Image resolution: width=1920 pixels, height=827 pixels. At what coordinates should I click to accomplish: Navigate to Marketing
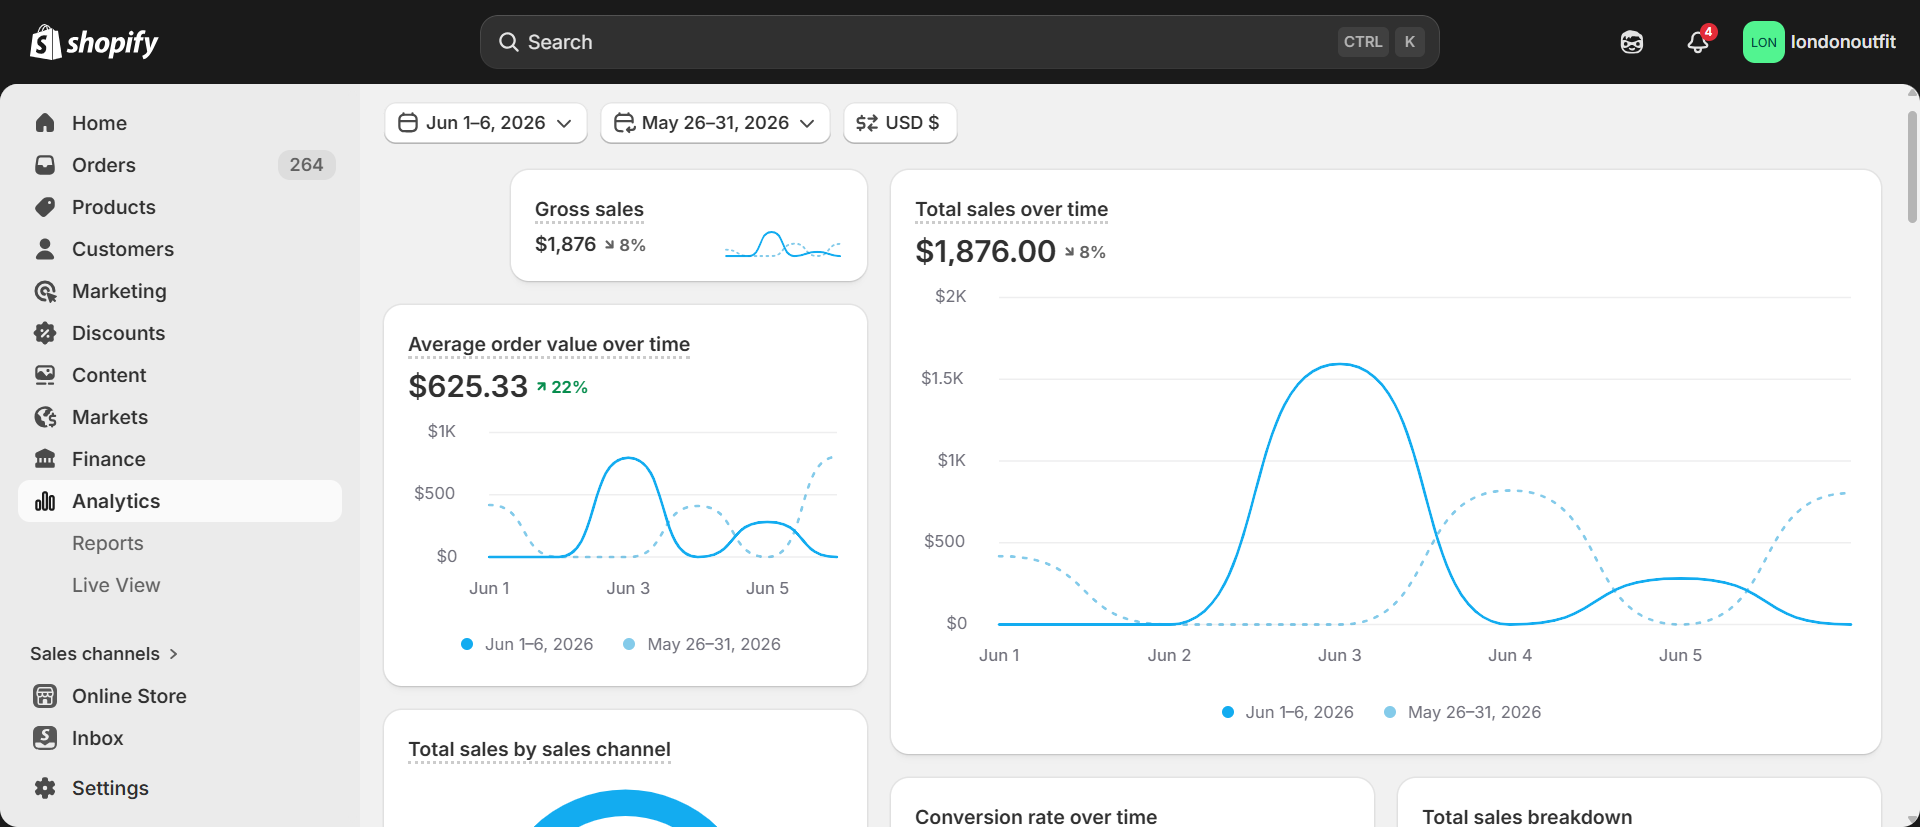point(180,291)
